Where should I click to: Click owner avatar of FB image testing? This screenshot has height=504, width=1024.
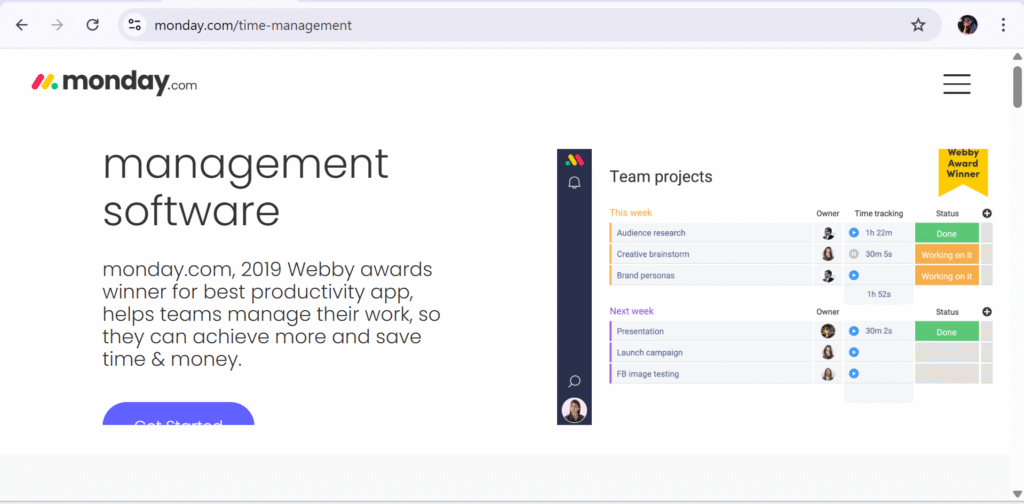[827, 374]
